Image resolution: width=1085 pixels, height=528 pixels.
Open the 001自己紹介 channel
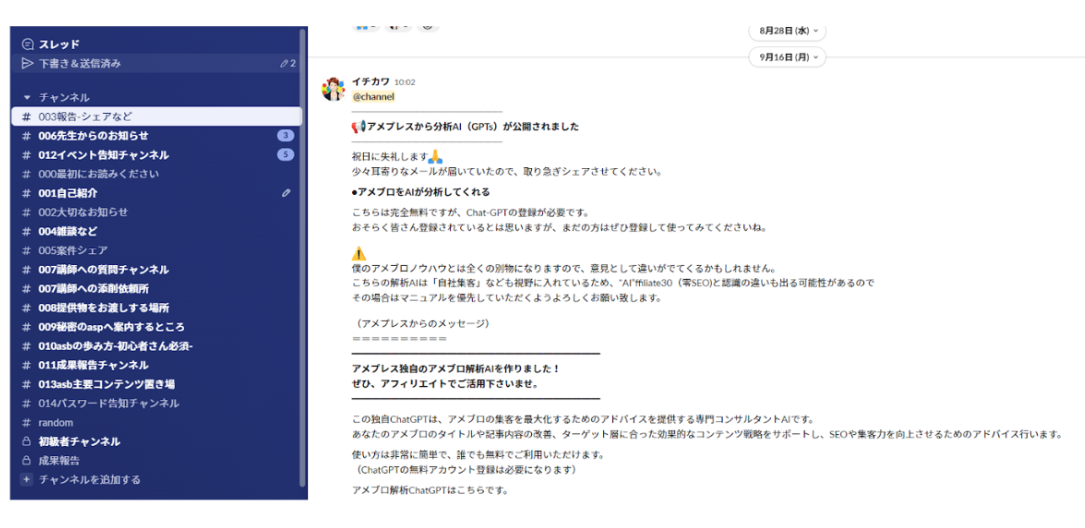(156, 193)
